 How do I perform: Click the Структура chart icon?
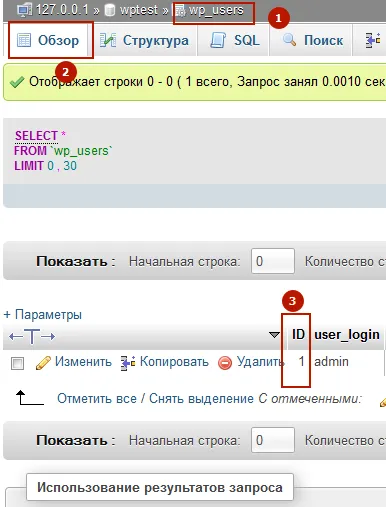108,40
